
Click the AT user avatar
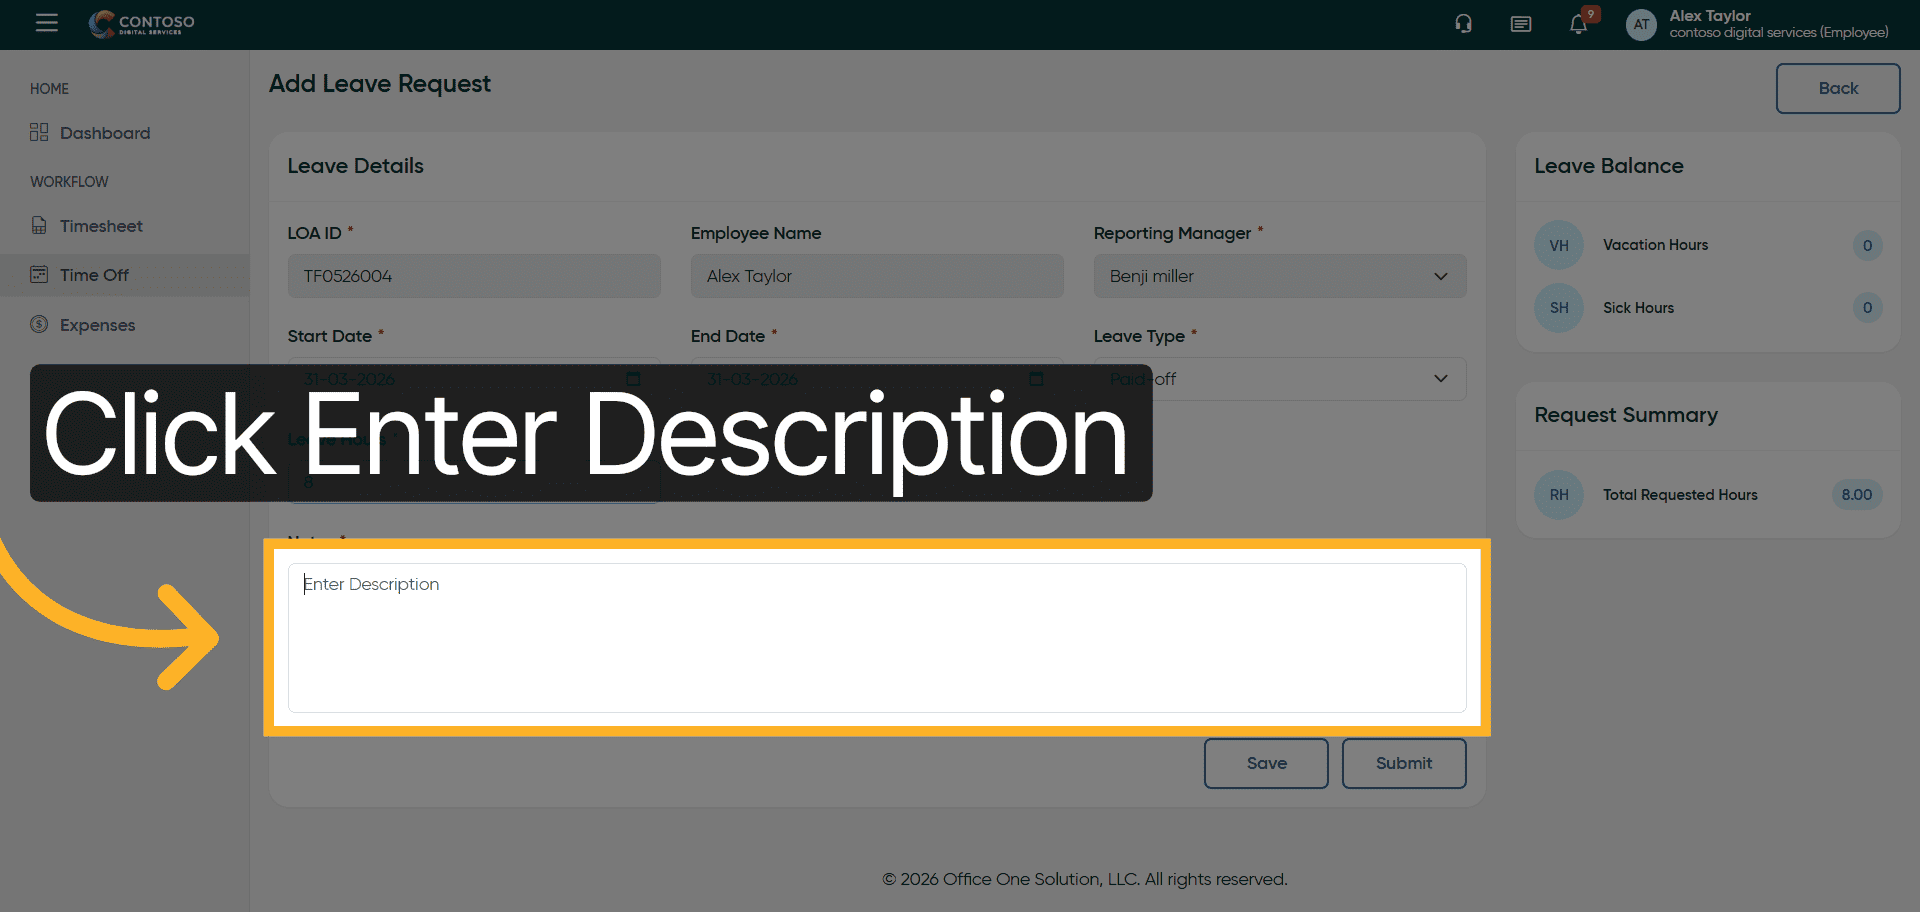click(x=1640, y=24)
